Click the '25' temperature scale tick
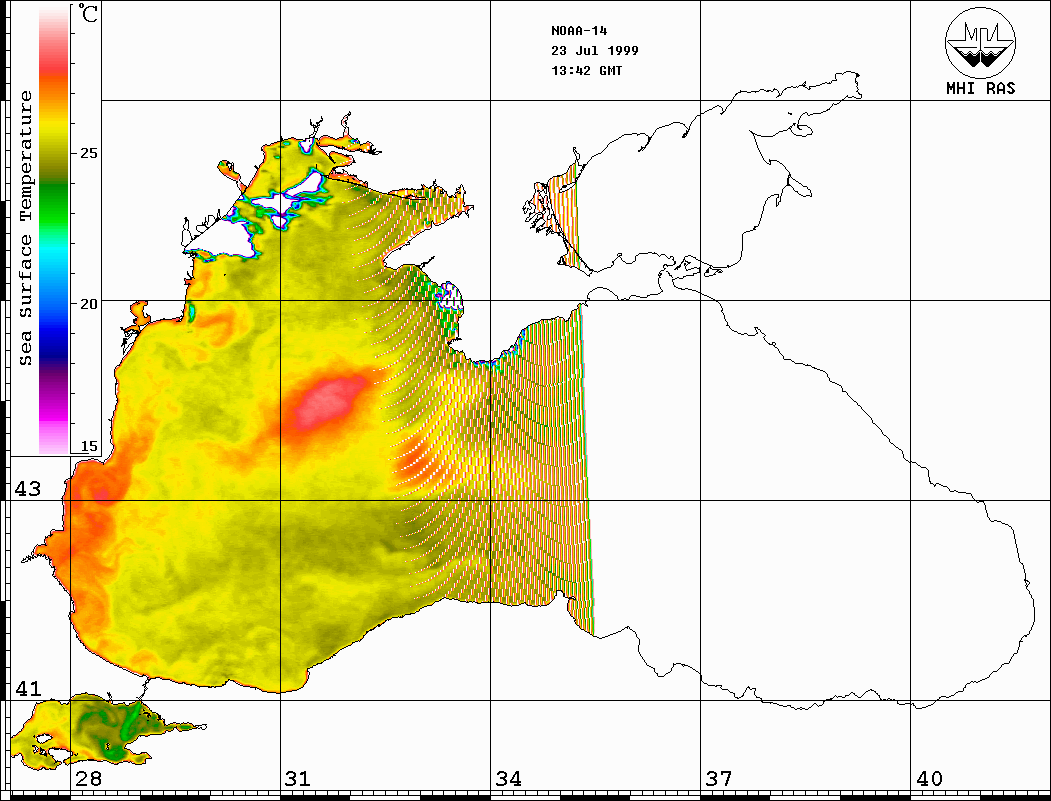Viewport: 1051px width, 801px height. tap(88, 153)
